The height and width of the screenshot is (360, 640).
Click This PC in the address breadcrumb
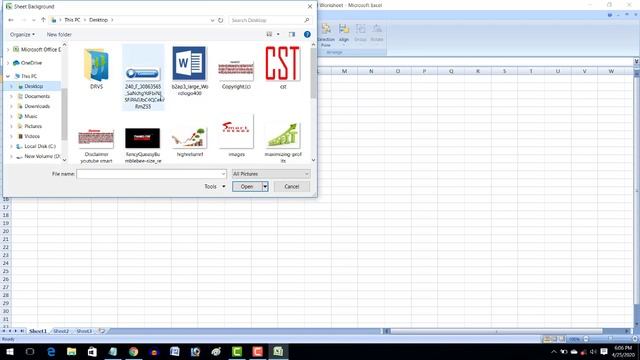pos(72,20)
